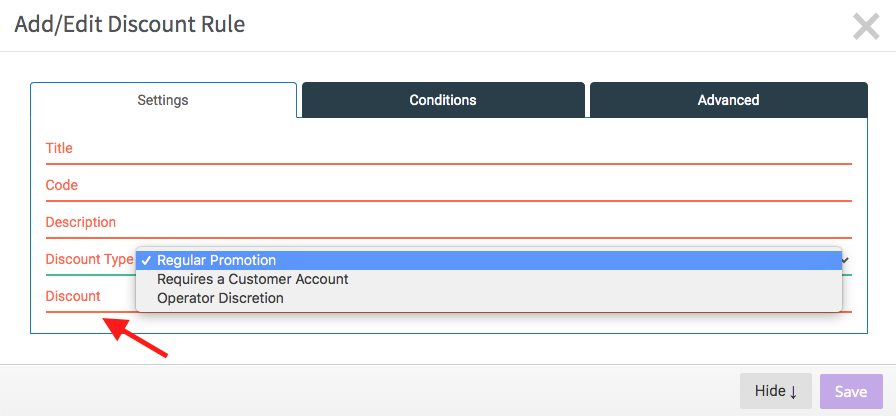Click the Save button
The height and width of the screenshot is (416, 896).
[x=851, y=391]
